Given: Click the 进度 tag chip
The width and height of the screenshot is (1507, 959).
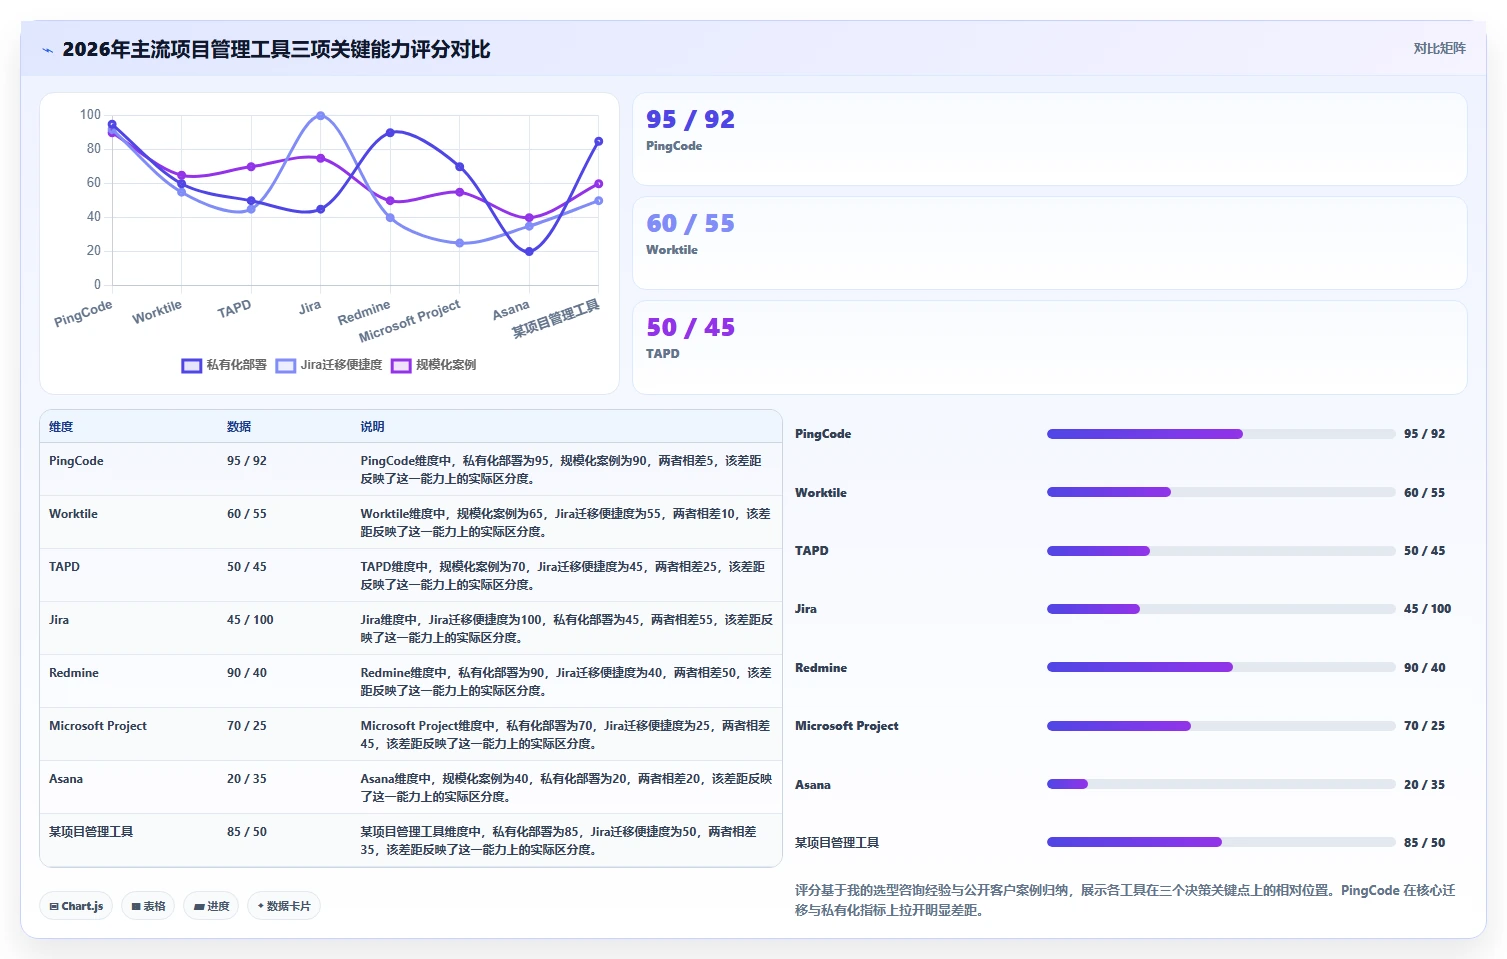Looking at the screenshot, I should 211,906.
